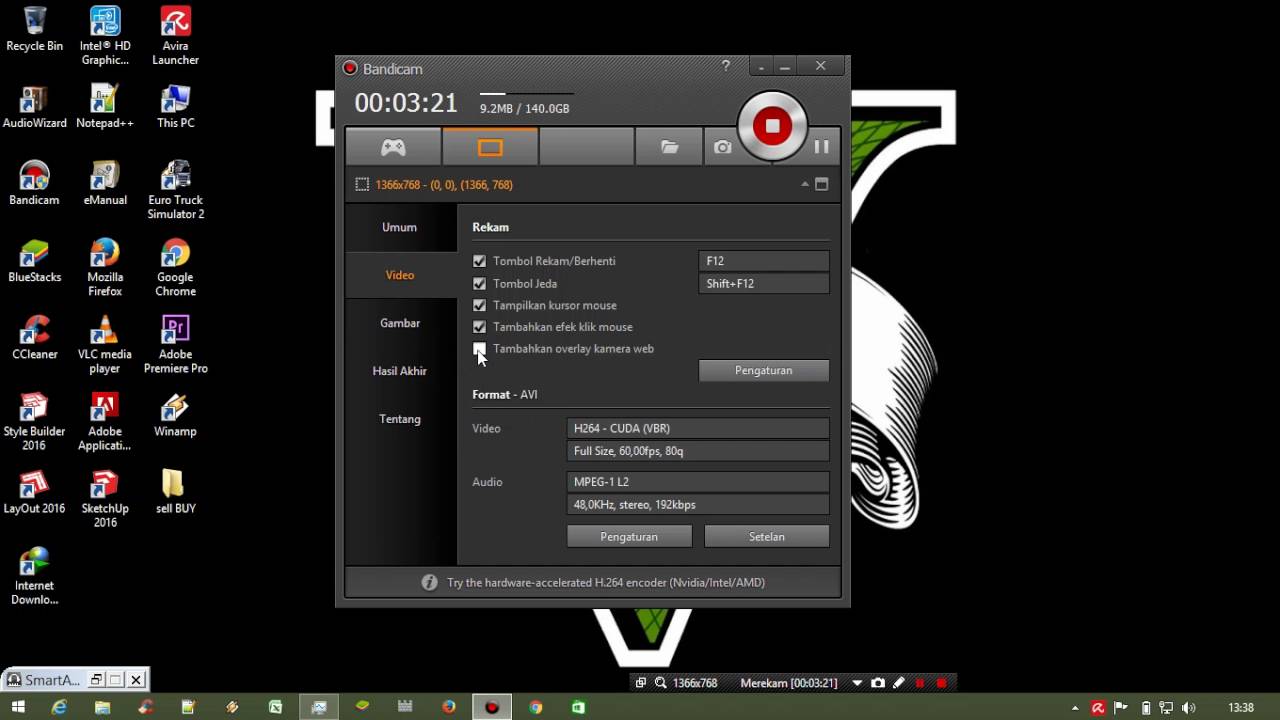The height and width of the screenshot is (720, 1280).
Task: Switch to the Gambar tab
Action: pos(399,323)
